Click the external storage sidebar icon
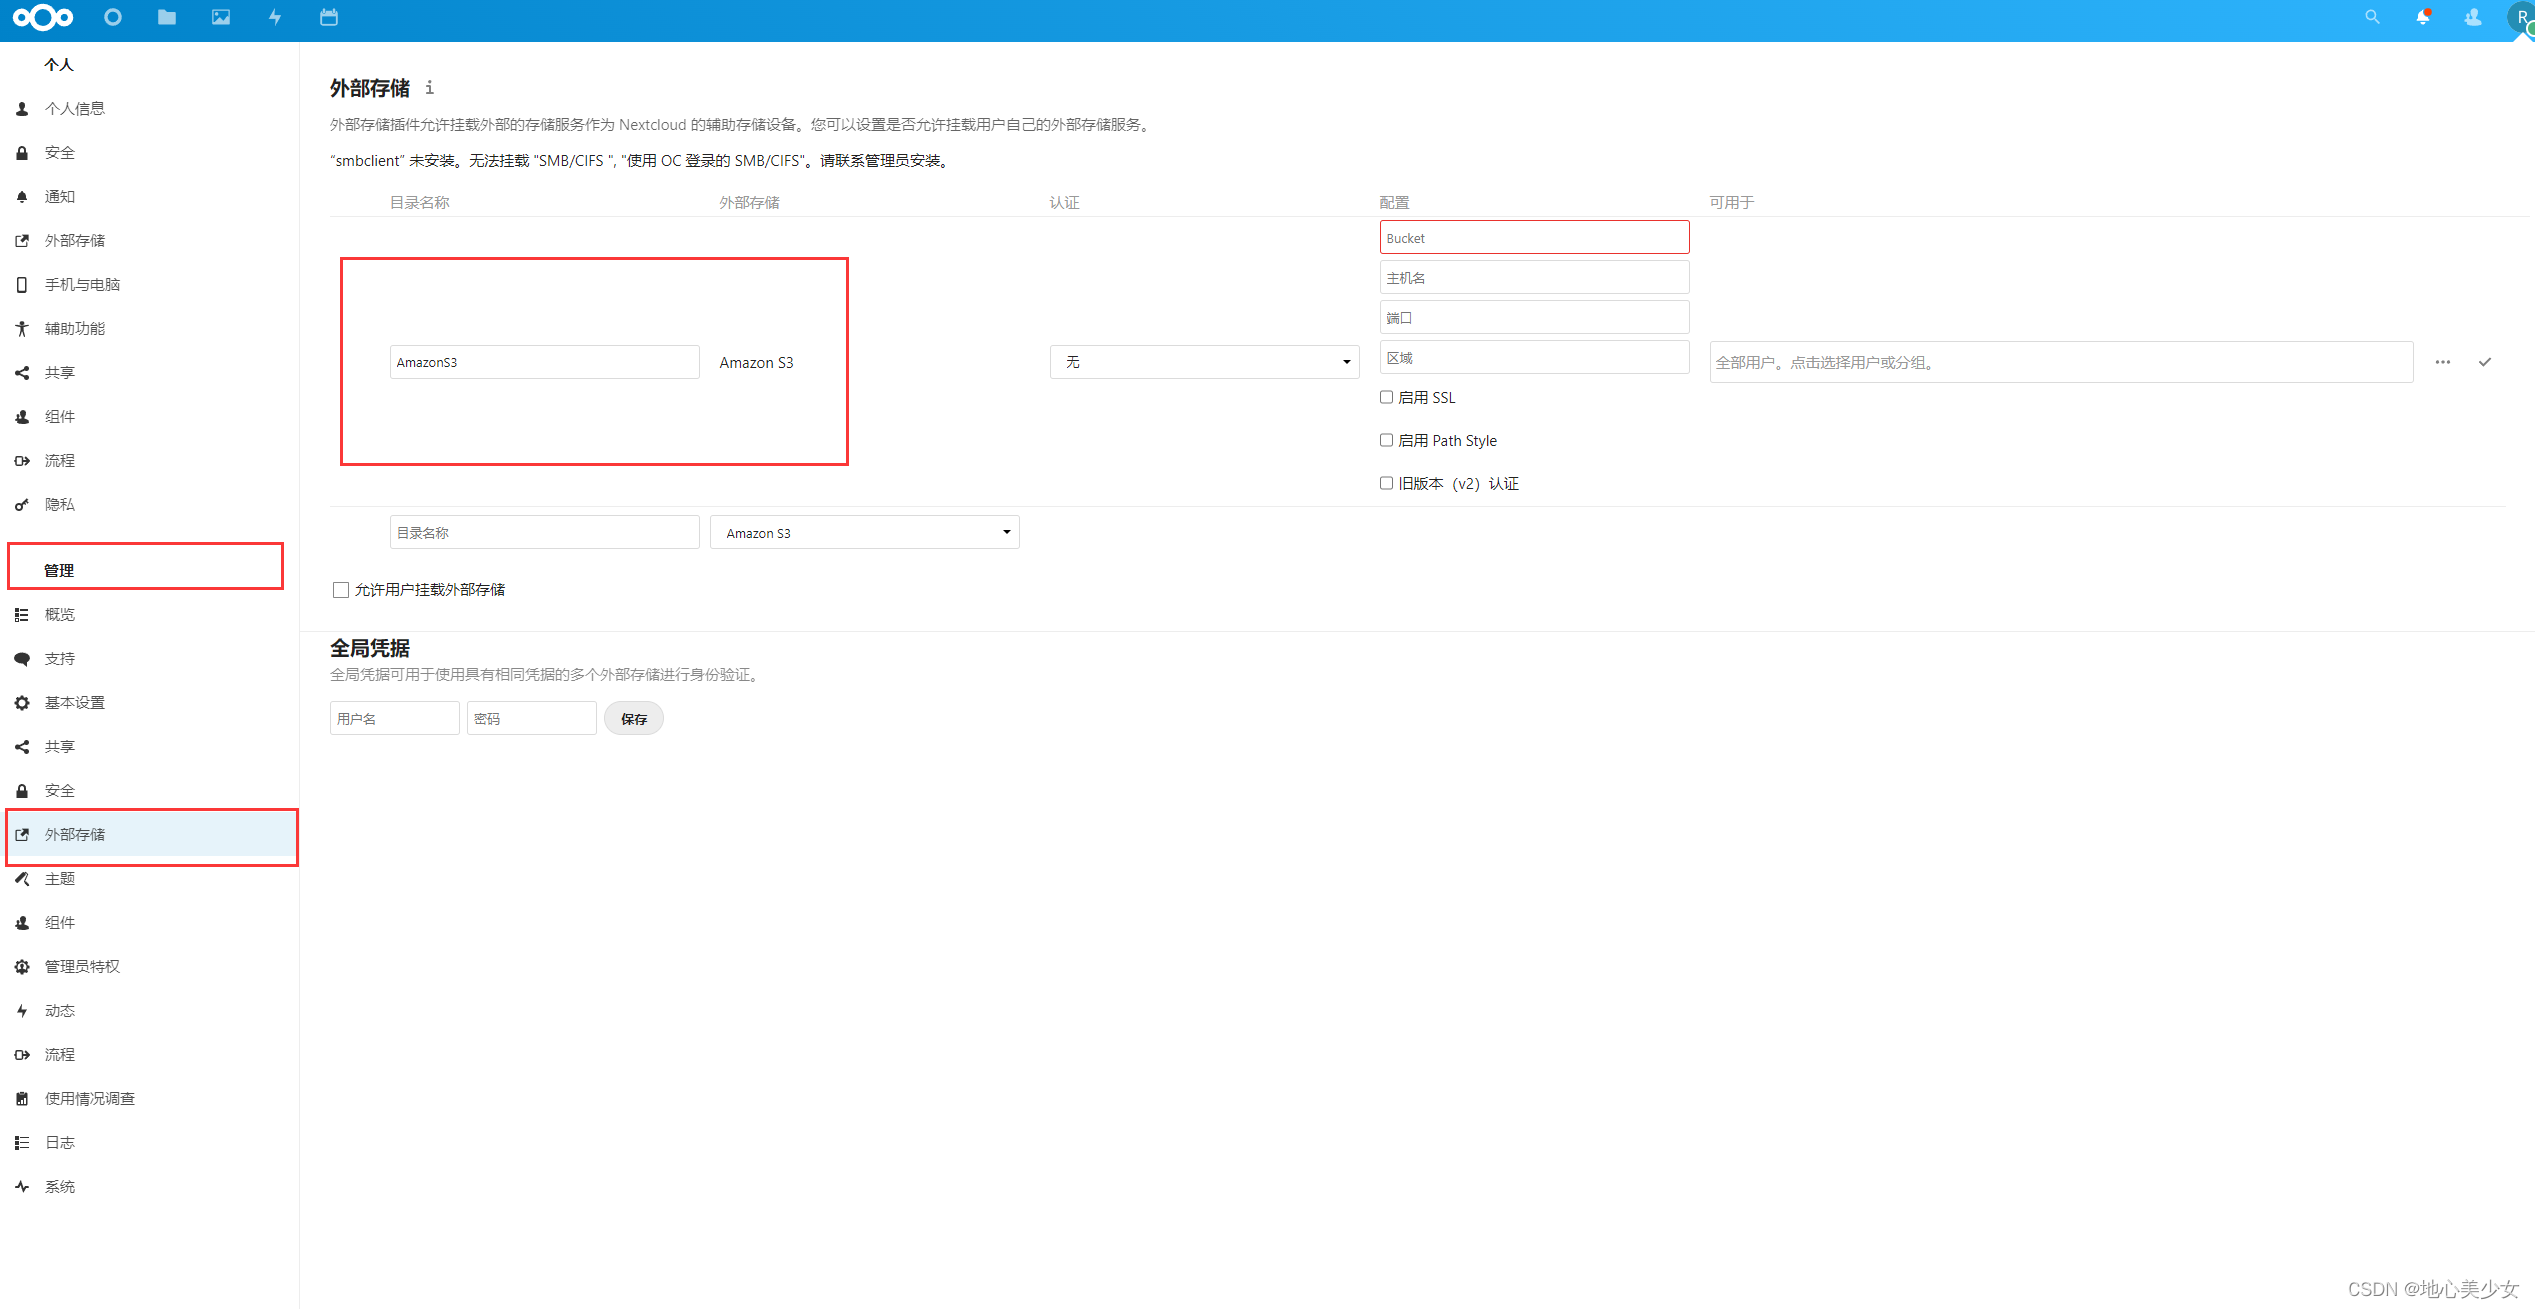This screenshot has width=2535, height=1309. point(23,240)
